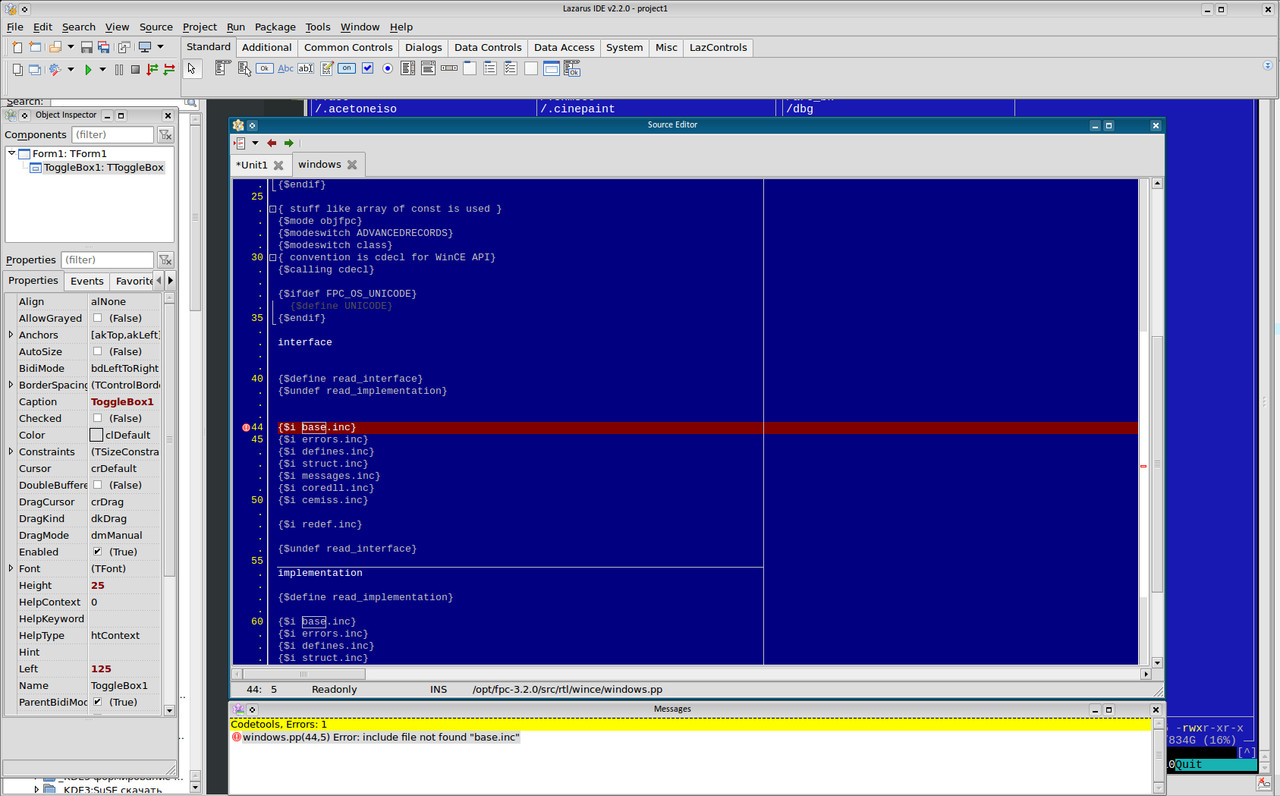Screen dimensions: 1280x796
Task: Click the Step Into debugger icon
Action: [x=152, y=69]
